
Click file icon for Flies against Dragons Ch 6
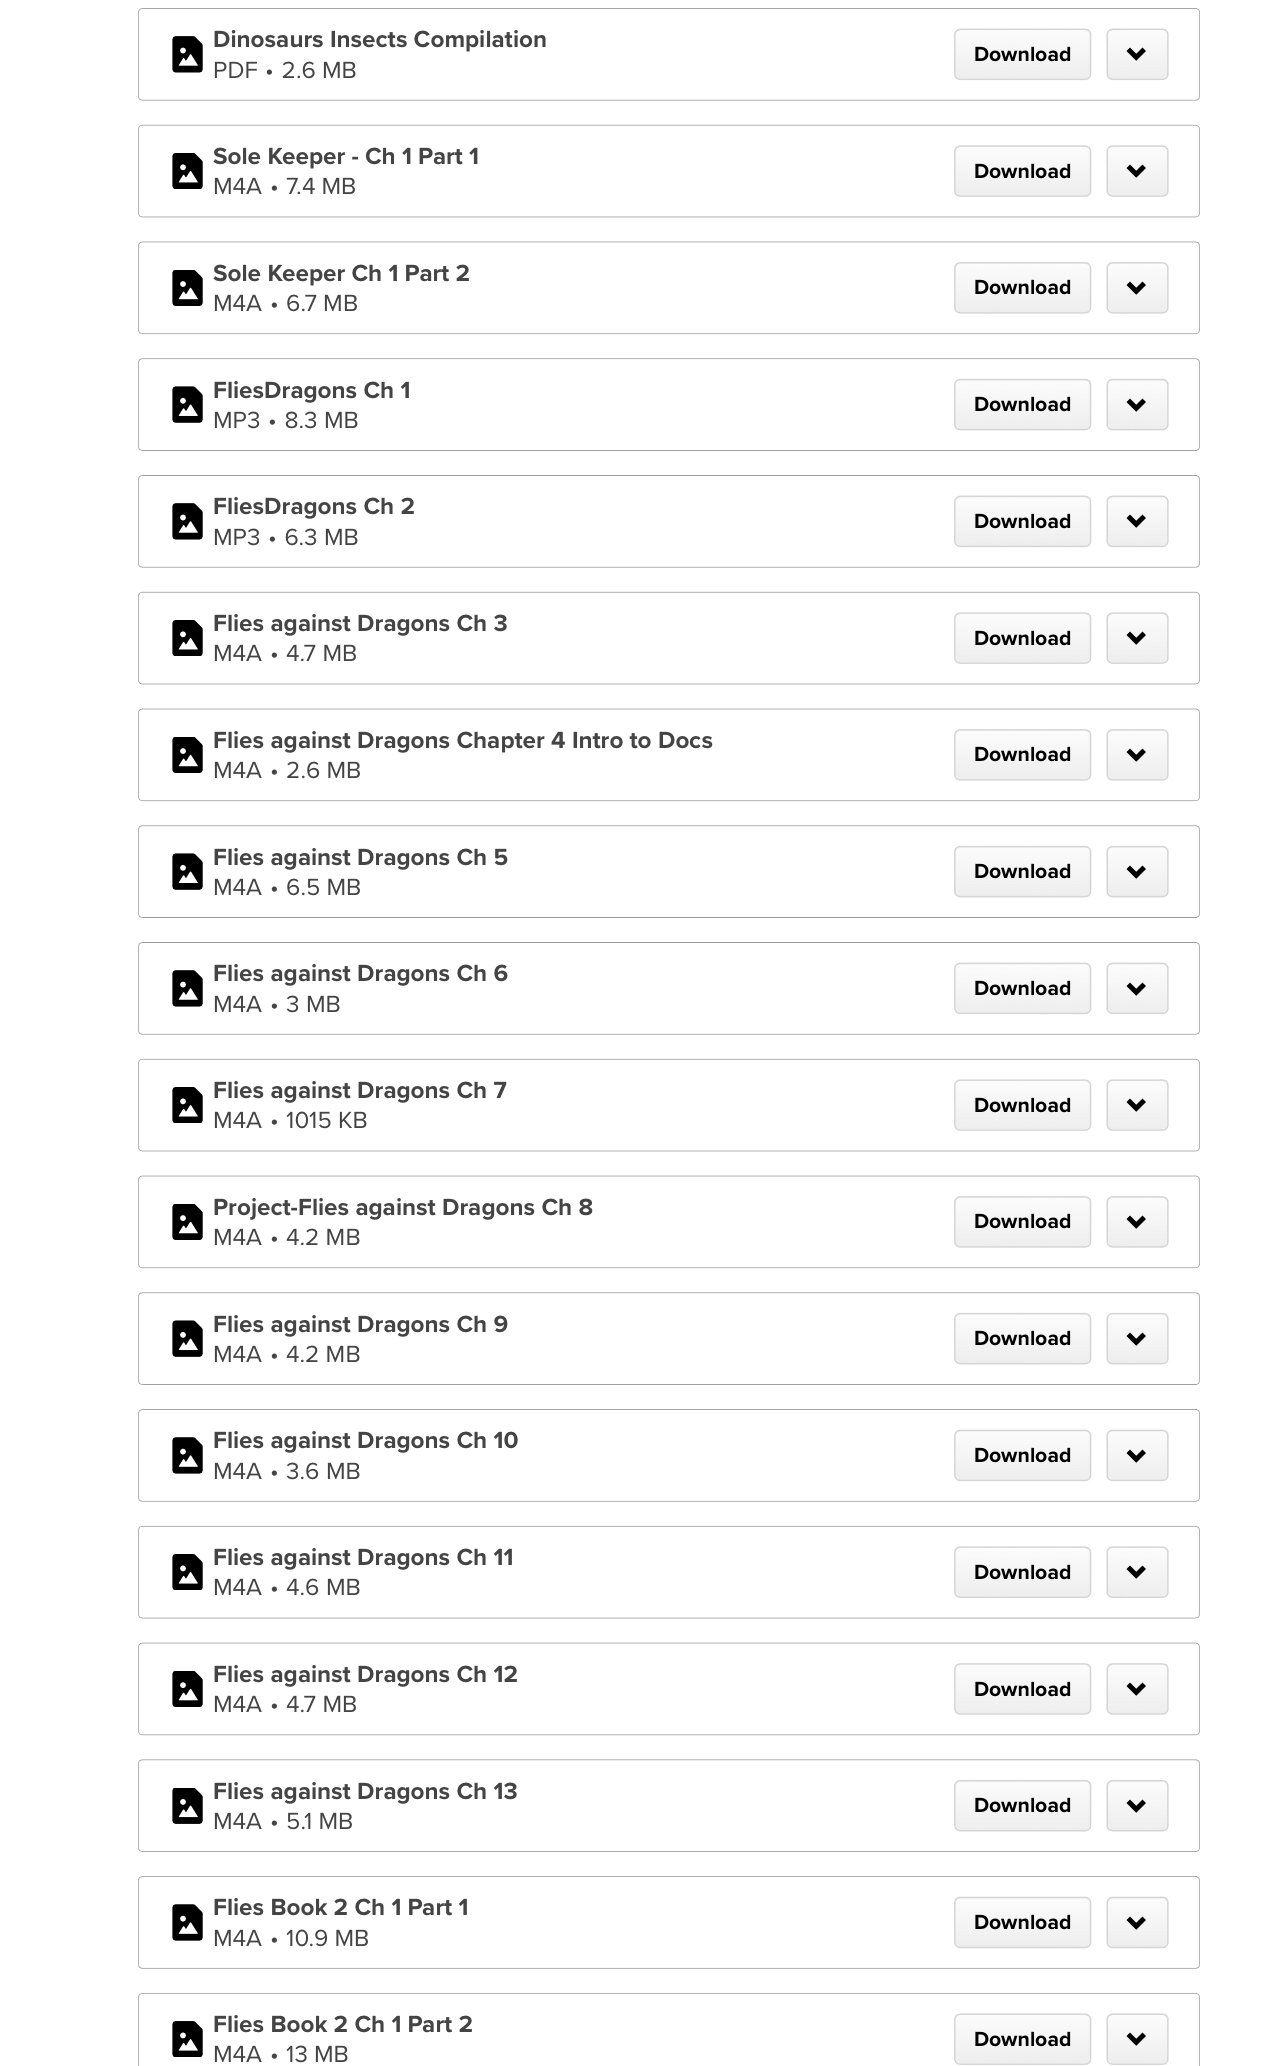point(187,988)
